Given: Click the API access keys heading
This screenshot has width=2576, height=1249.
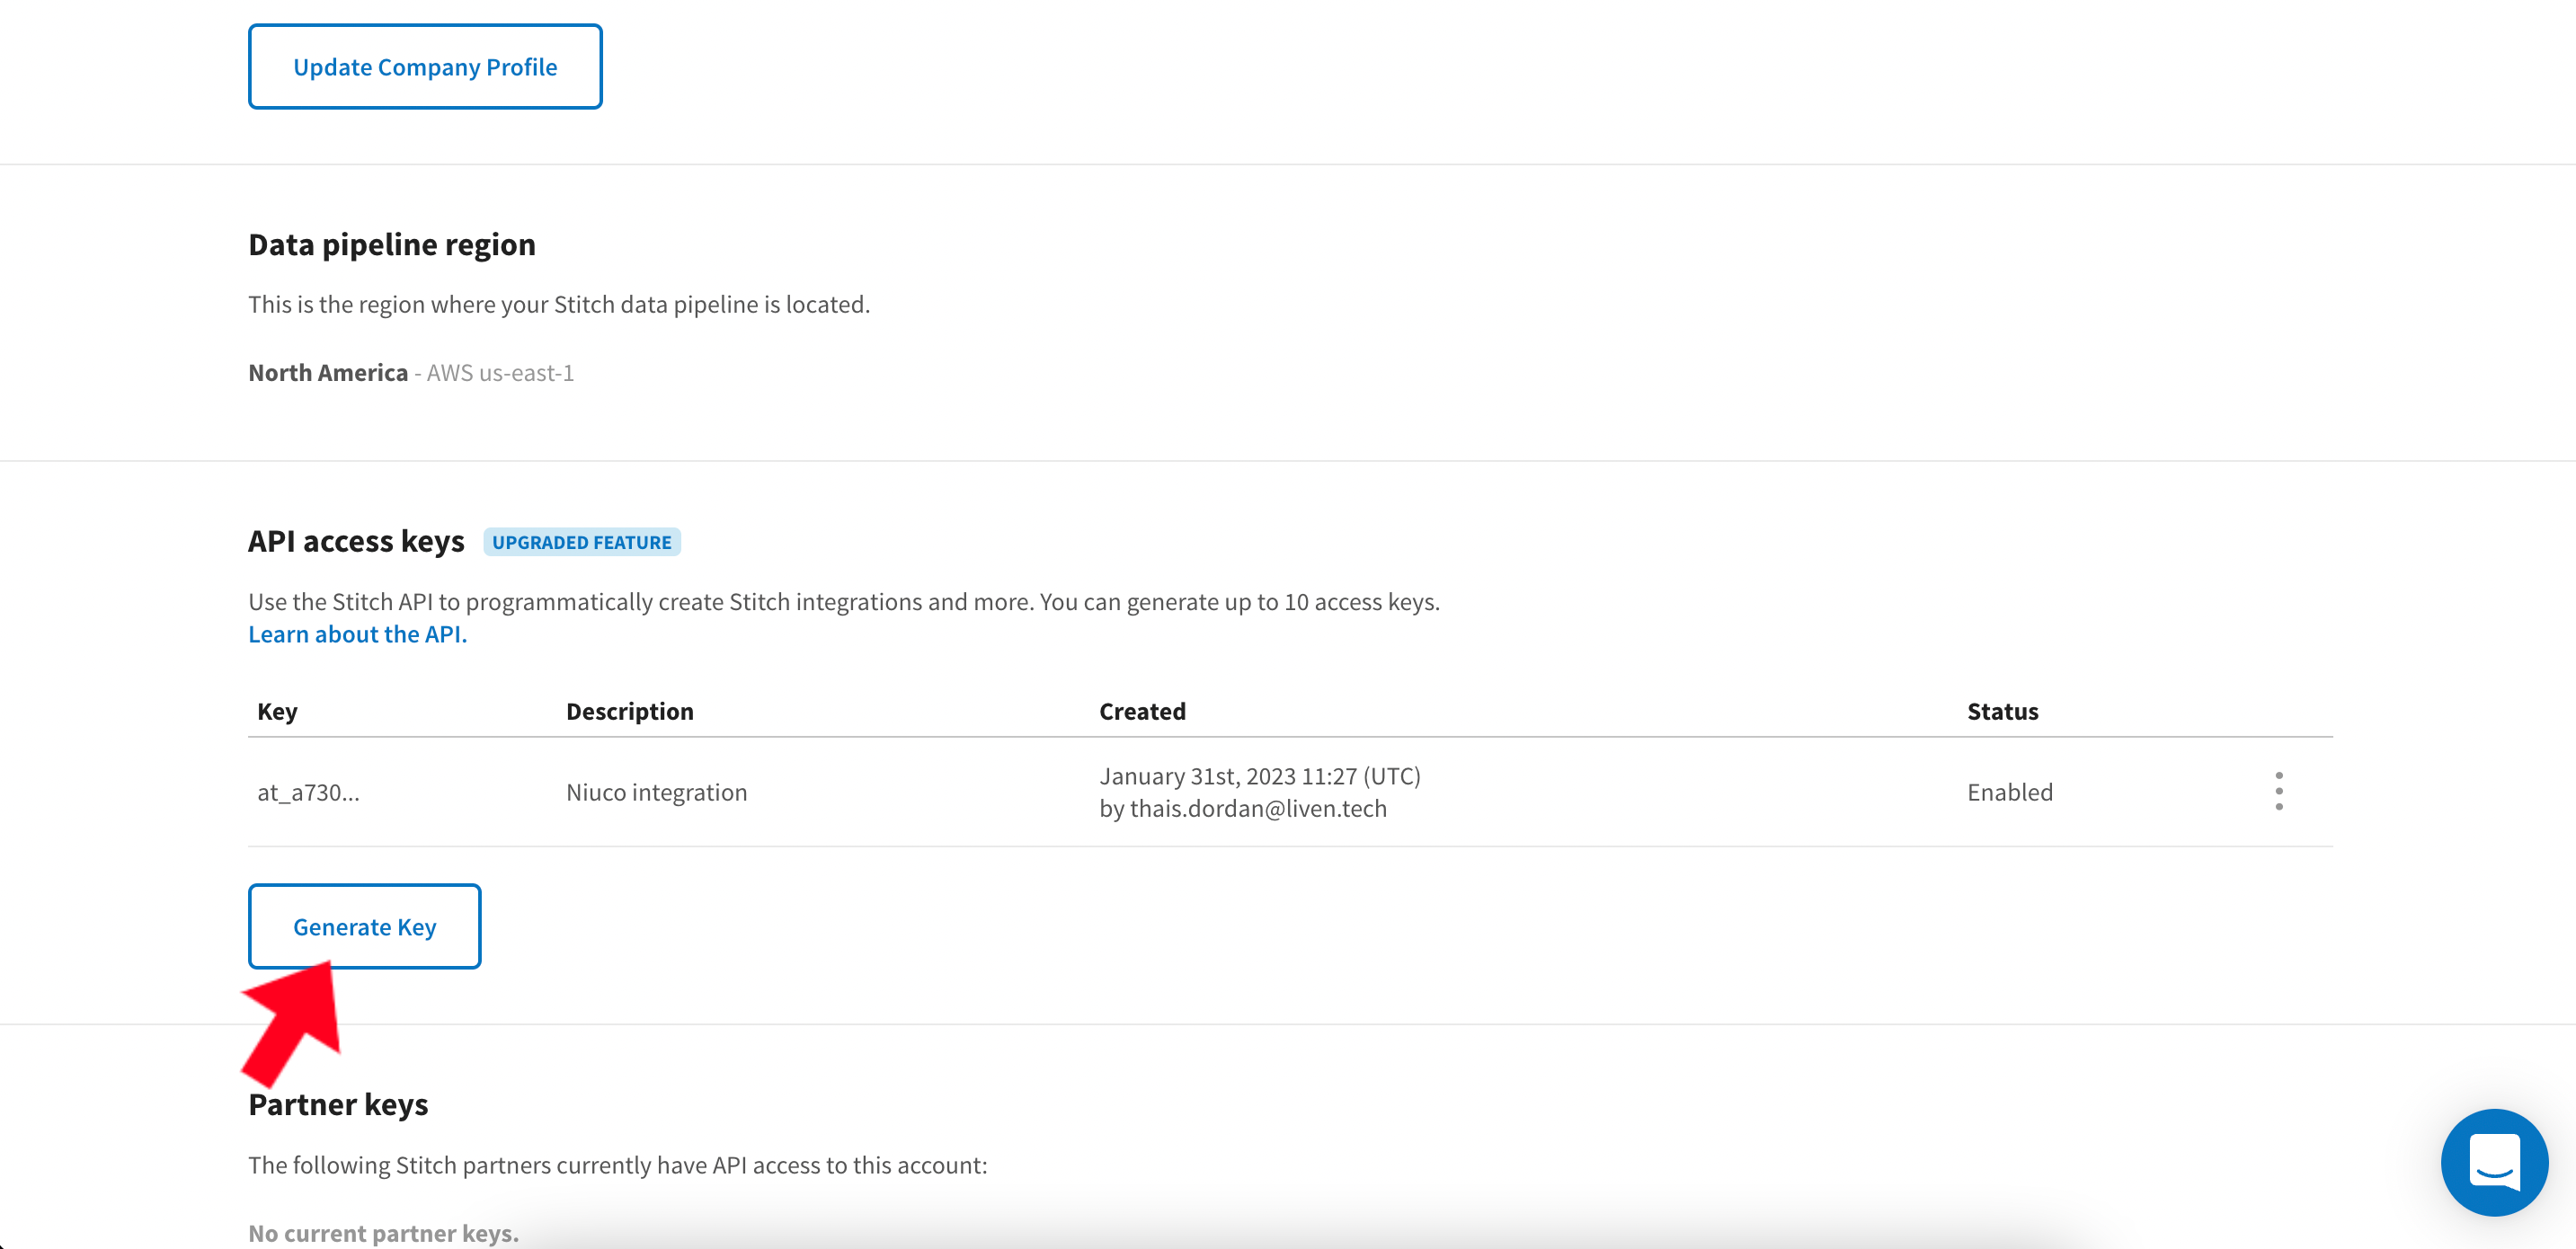Looking at the screenshot, I should click(x=356, y=541).
